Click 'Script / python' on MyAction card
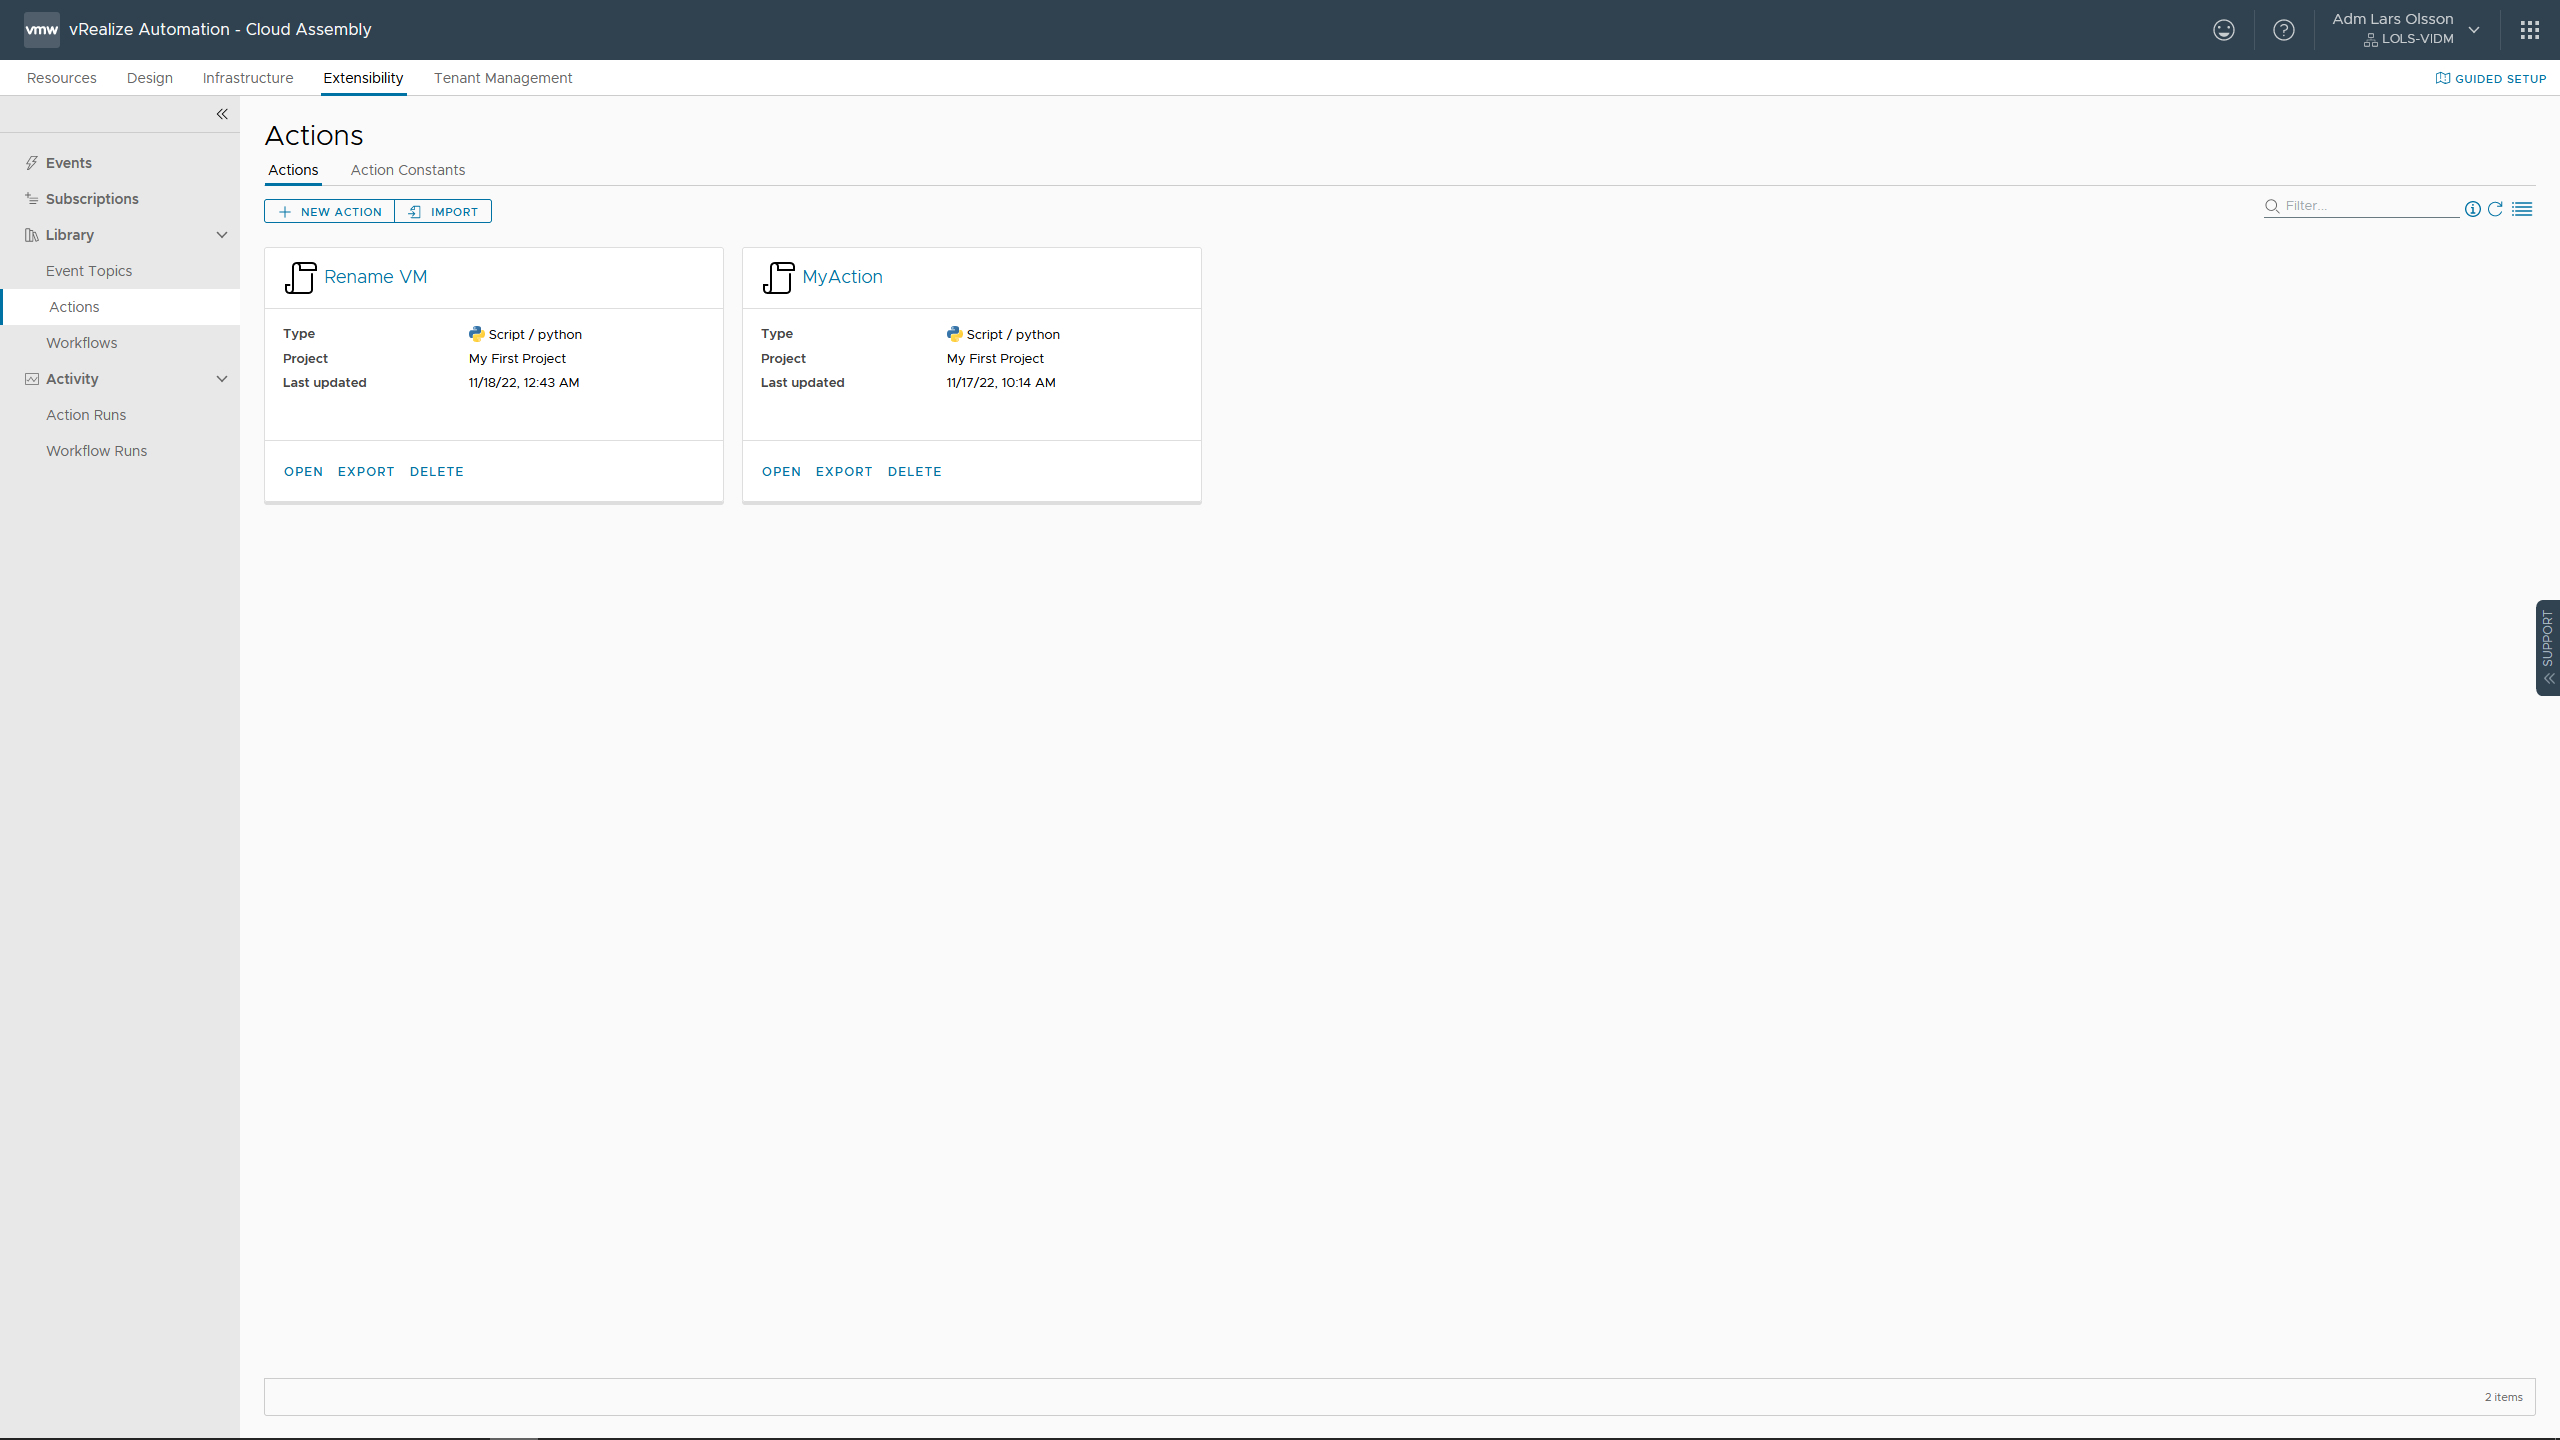 point(1013,335)
